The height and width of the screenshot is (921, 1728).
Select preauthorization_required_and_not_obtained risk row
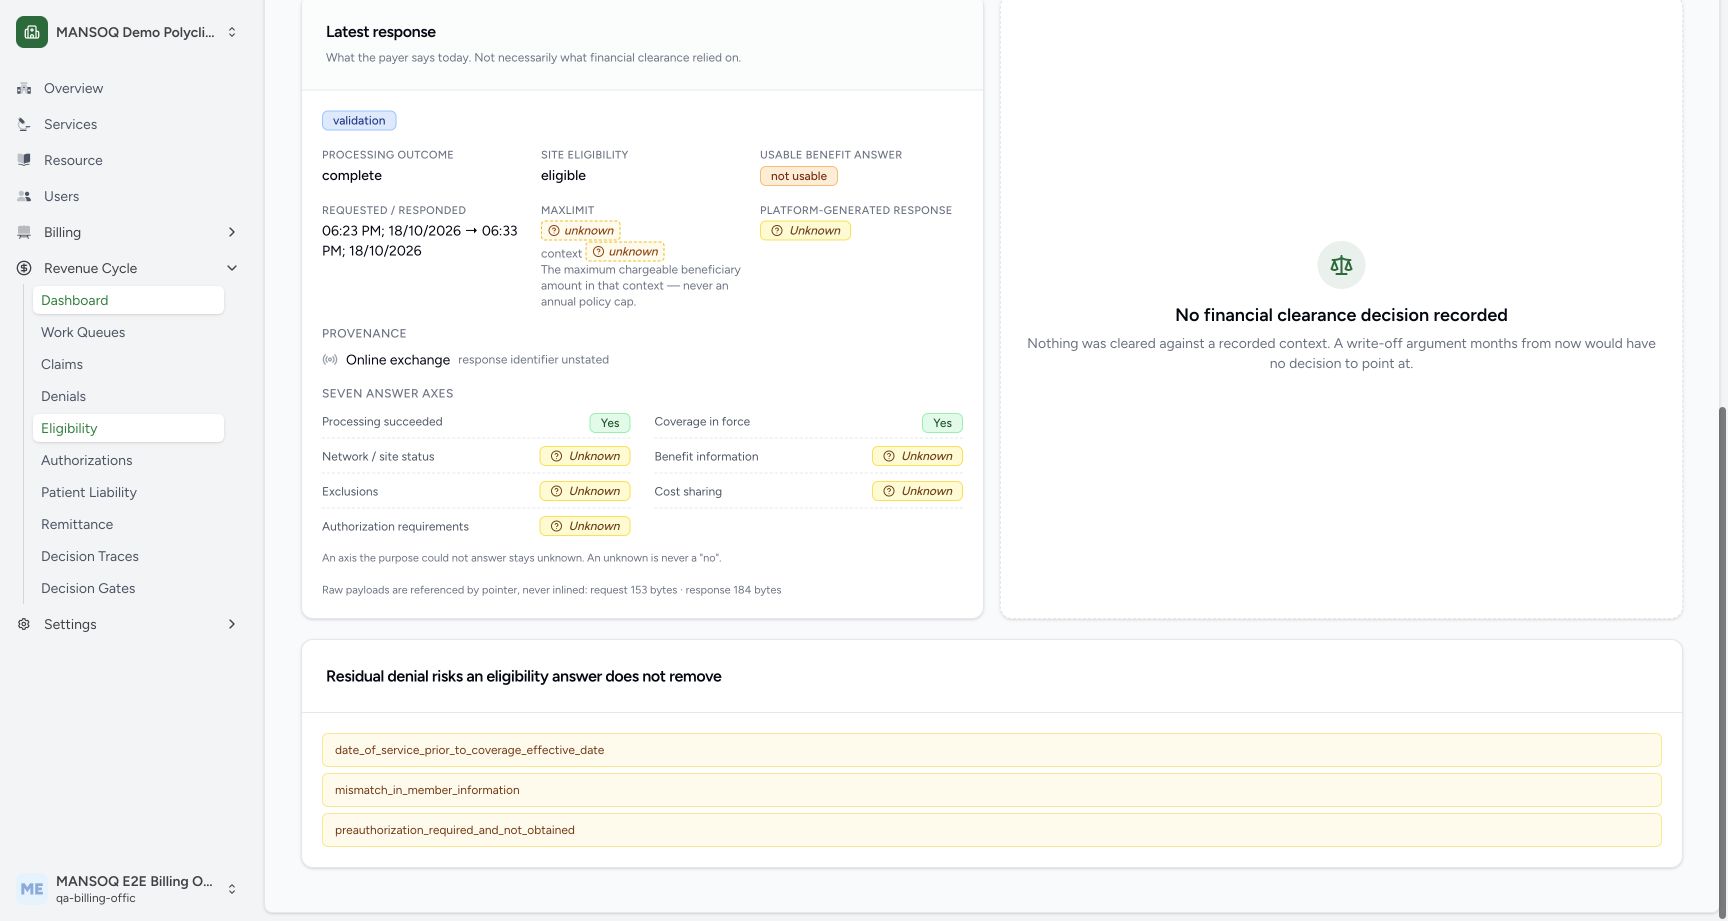point(991,830)
